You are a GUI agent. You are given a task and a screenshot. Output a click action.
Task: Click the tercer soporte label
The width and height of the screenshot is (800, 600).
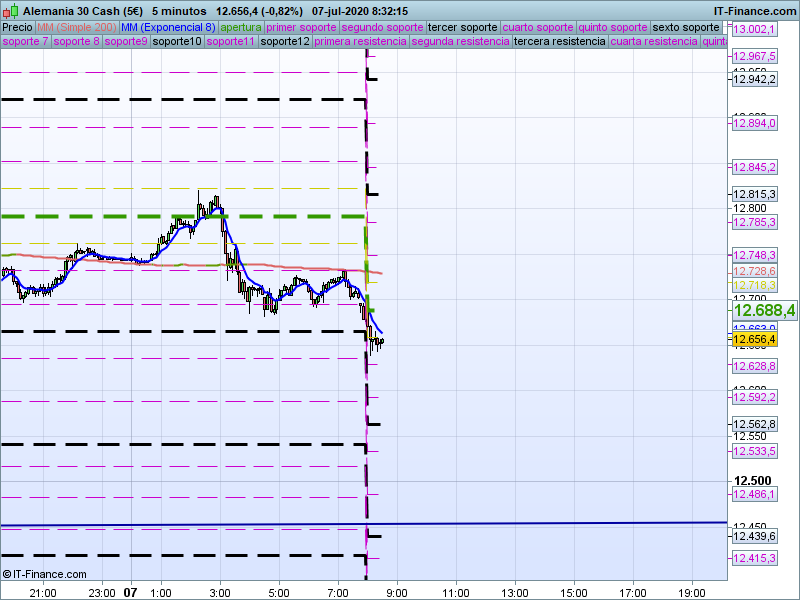coord(461,27)
